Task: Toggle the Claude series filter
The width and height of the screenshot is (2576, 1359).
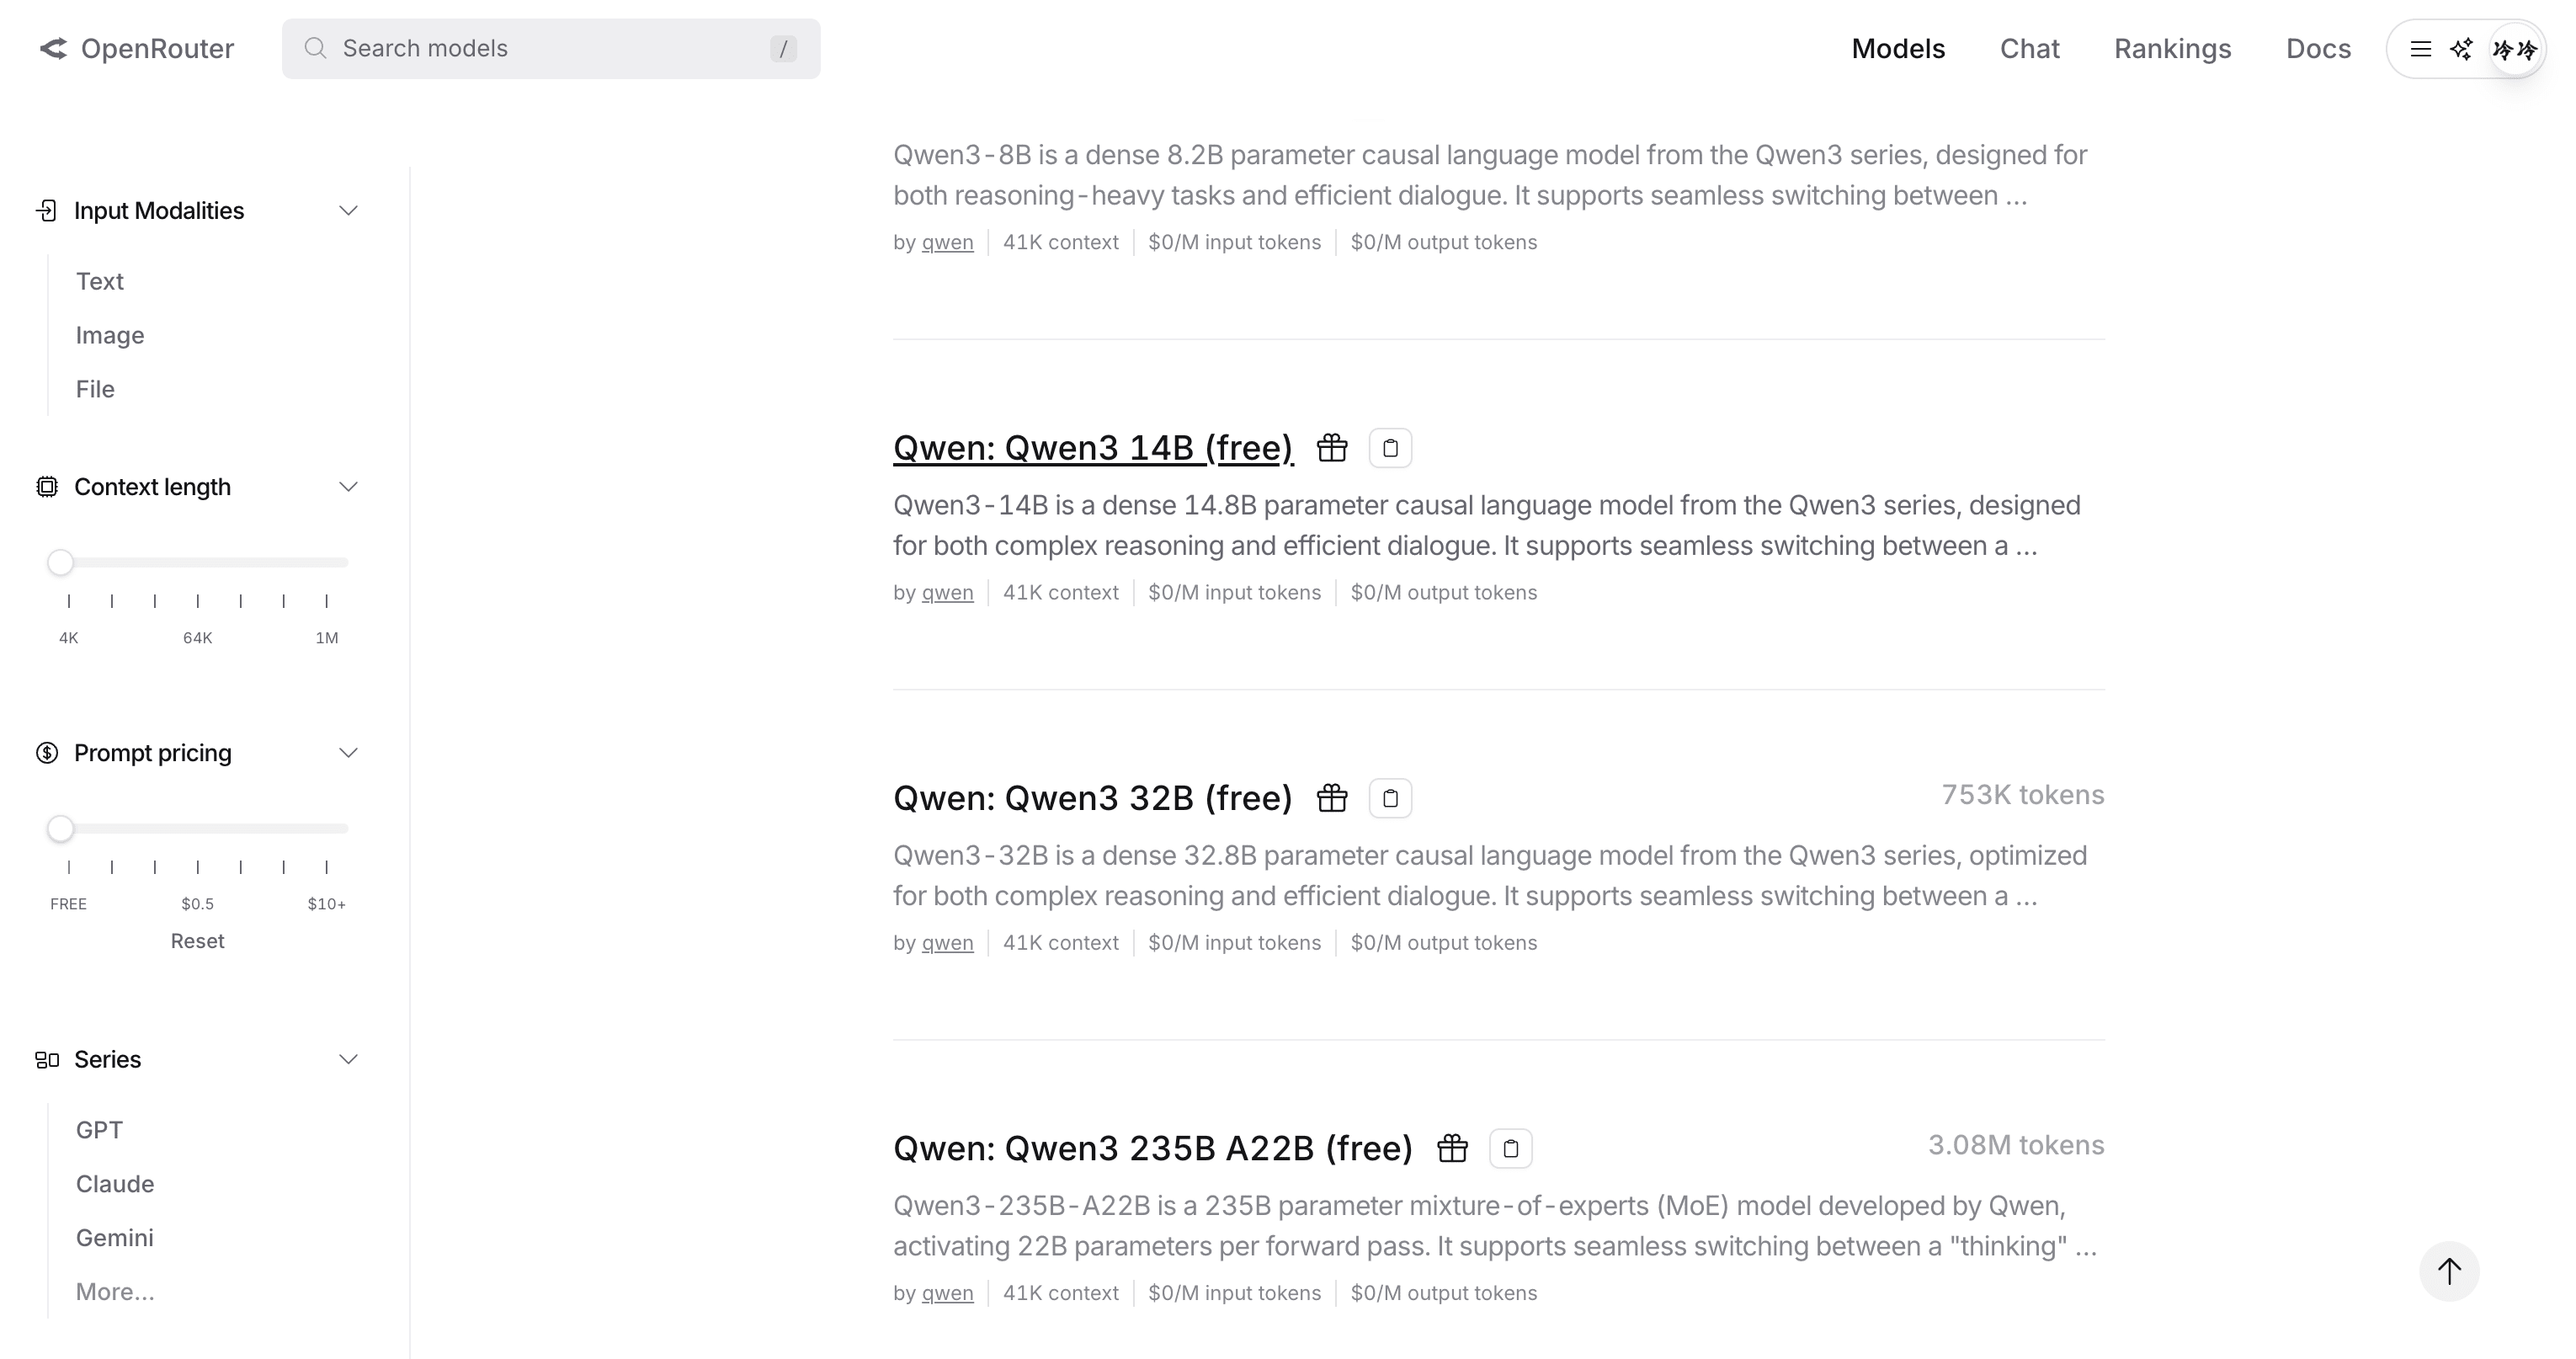Action: [x=115, y=1184]
